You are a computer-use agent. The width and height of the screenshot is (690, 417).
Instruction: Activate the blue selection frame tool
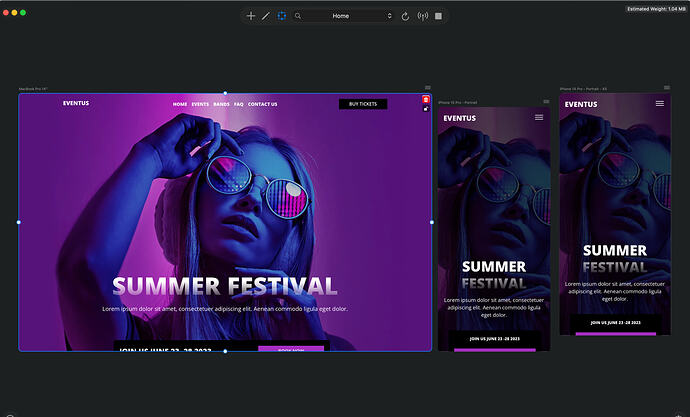click(x=282, y=16)
